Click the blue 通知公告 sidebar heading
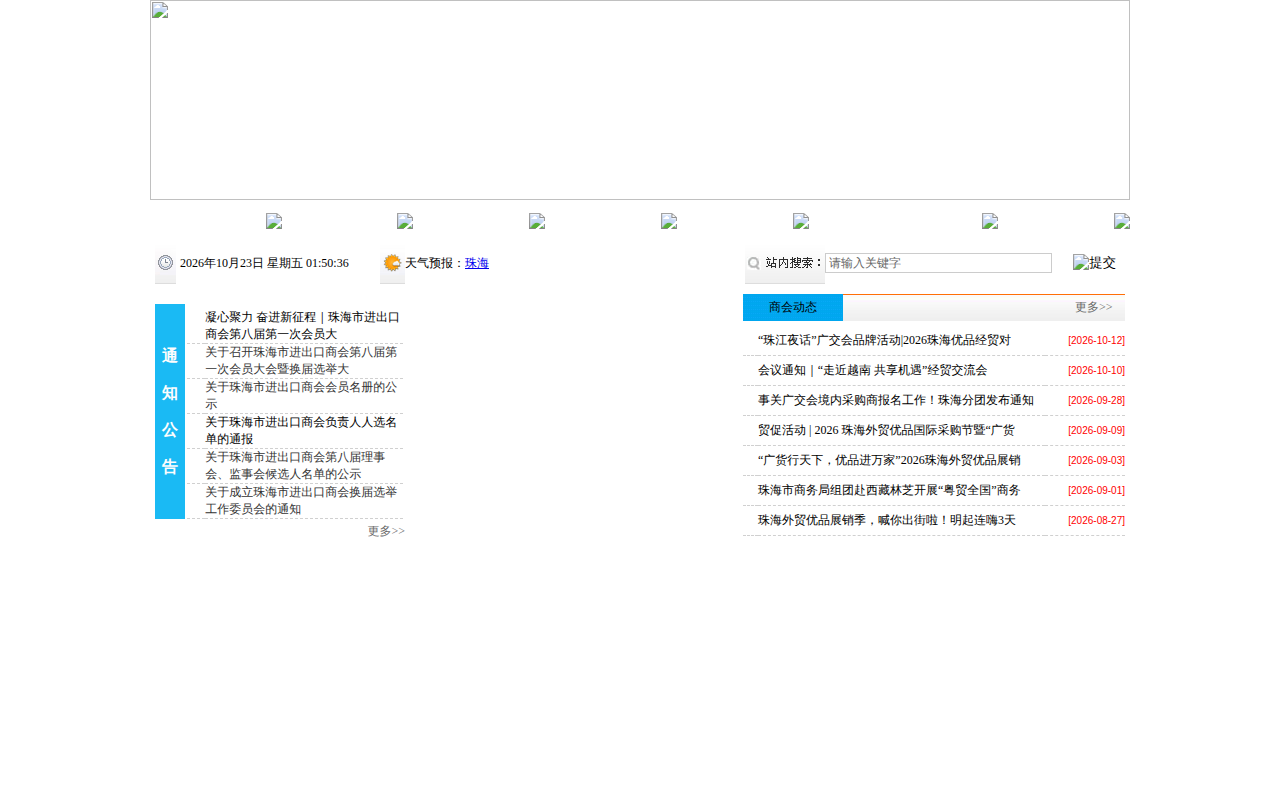 (x=170, y=411)
